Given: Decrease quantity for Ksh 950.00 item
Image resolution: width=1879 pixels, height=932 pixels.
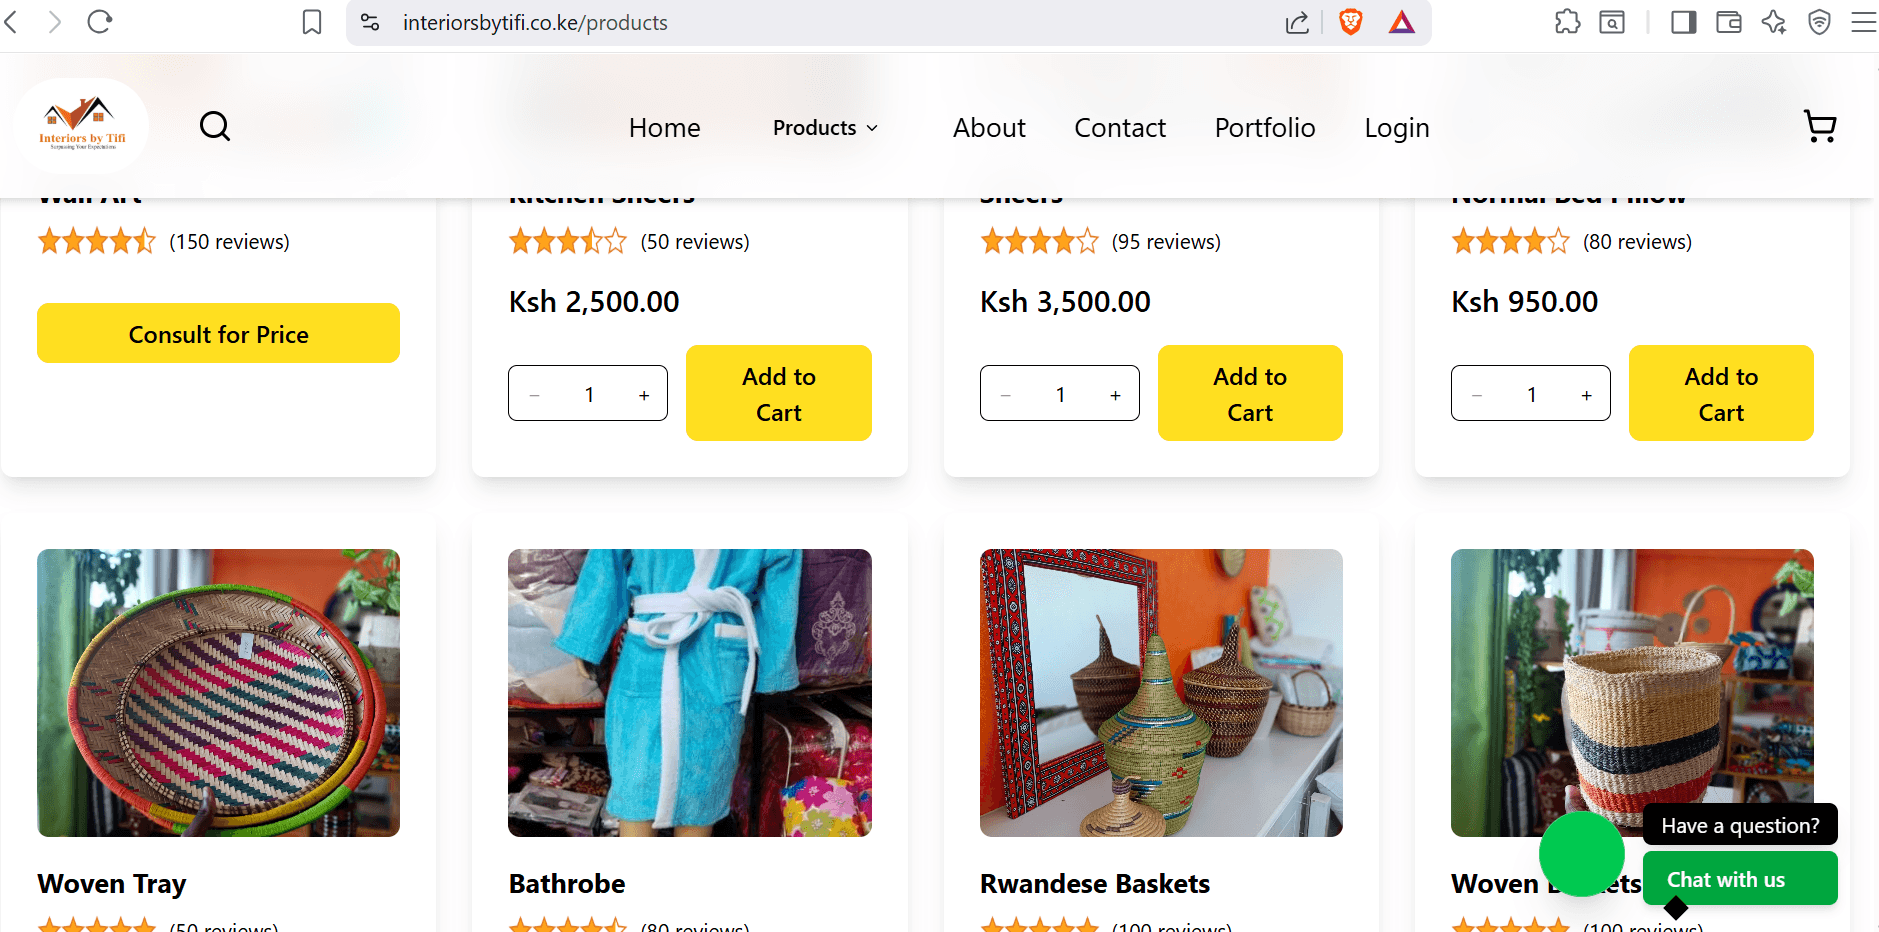Looking at the screenshot, I should (1477, 395).
